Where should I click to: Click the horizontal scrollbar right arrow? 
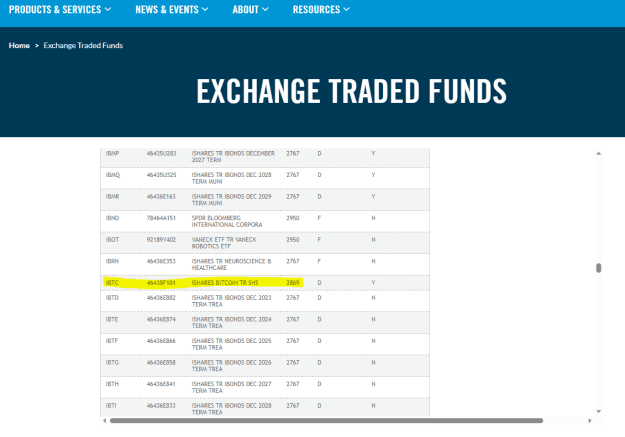pyautogui.click(x=590, y=421)
